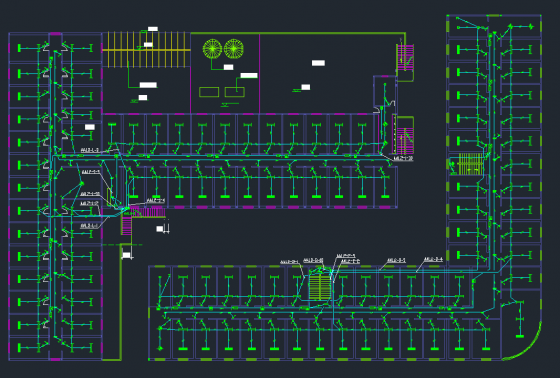The width and height of the screenshot is (560, 378).
Task: Click the white label box in the large empty room
Action: pos(318,63)
